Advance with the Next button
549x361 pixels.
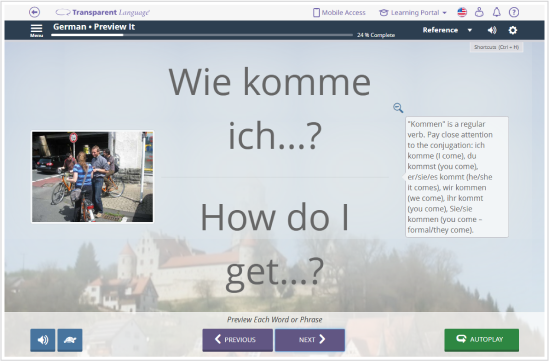pyautogui.click(x=310, y=340)
